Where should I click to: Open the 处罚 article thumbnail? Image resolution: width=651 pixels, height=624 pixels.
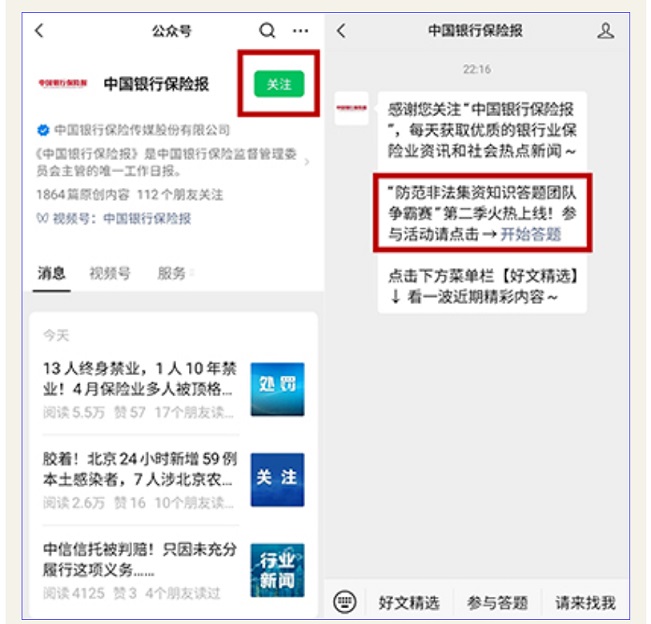click(277, 389)
